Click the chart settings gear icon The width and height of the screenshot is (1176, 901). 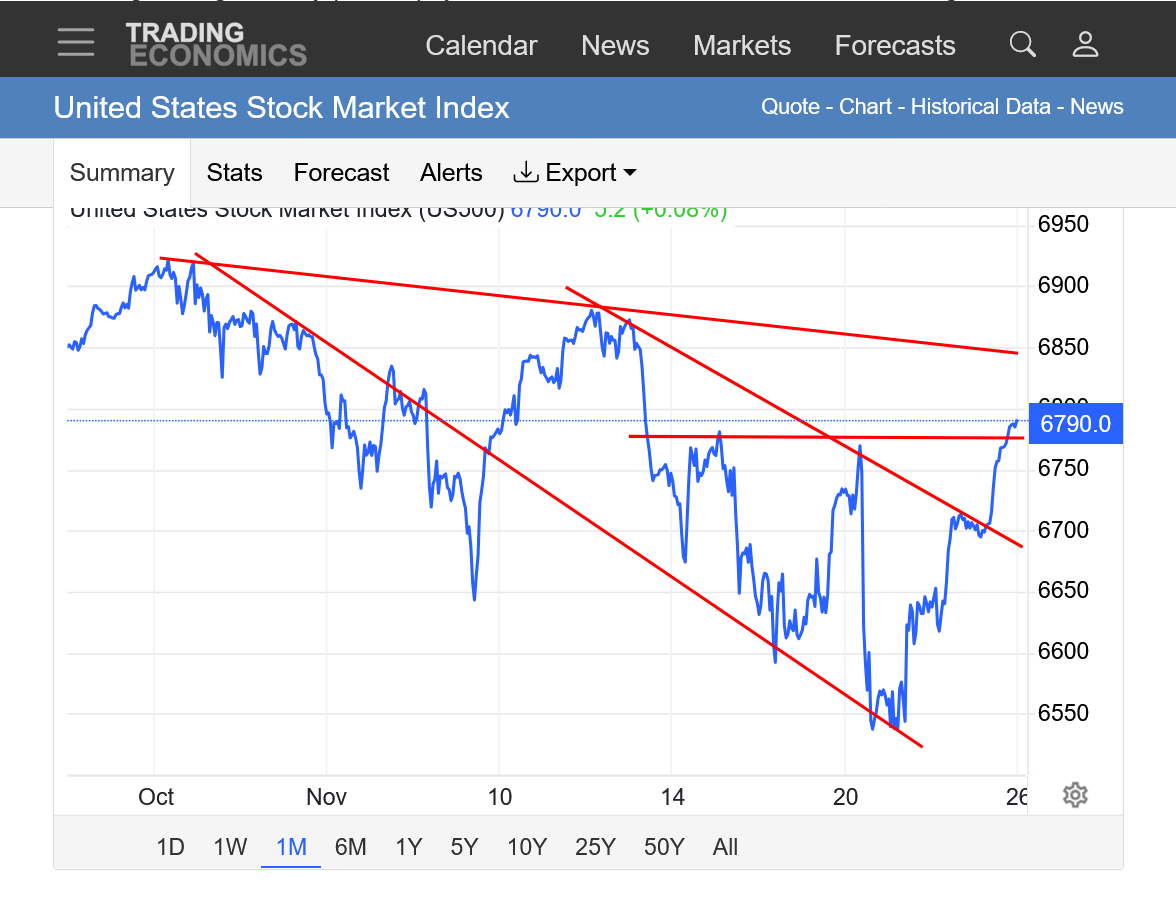click(1075, 795)
